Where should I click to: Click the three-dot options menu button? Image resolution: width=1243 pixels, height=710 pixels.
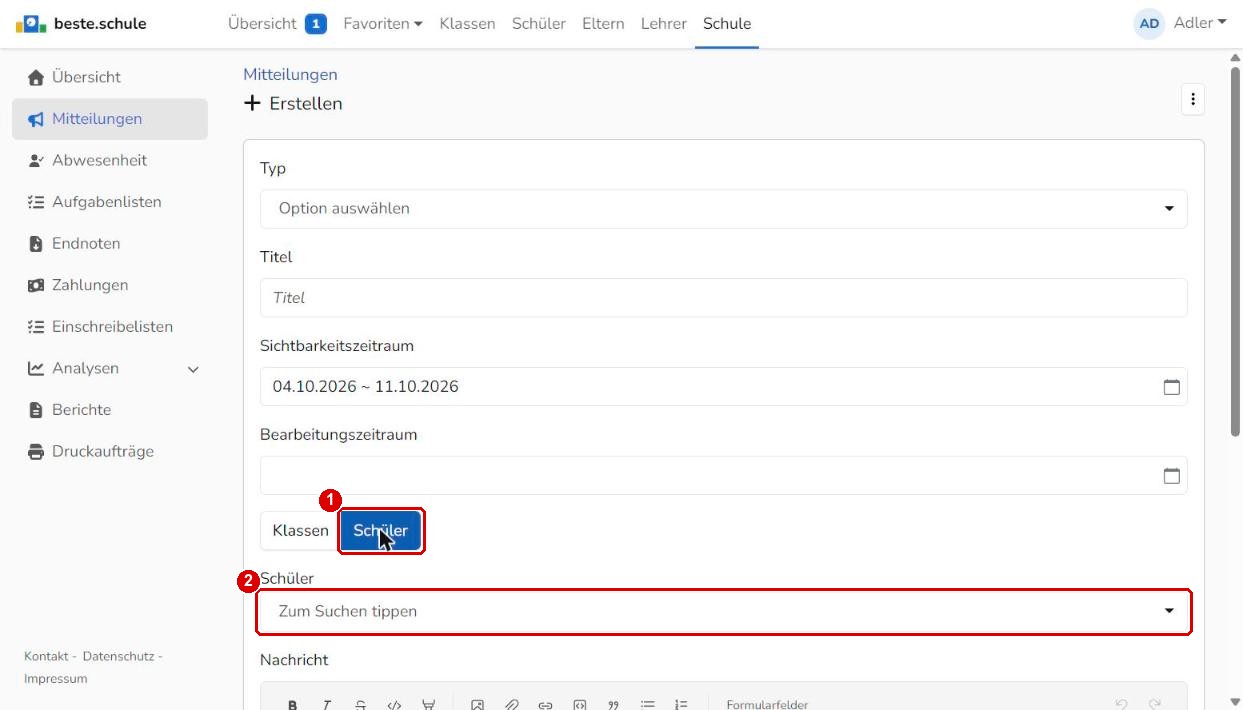coord(1192,100)
